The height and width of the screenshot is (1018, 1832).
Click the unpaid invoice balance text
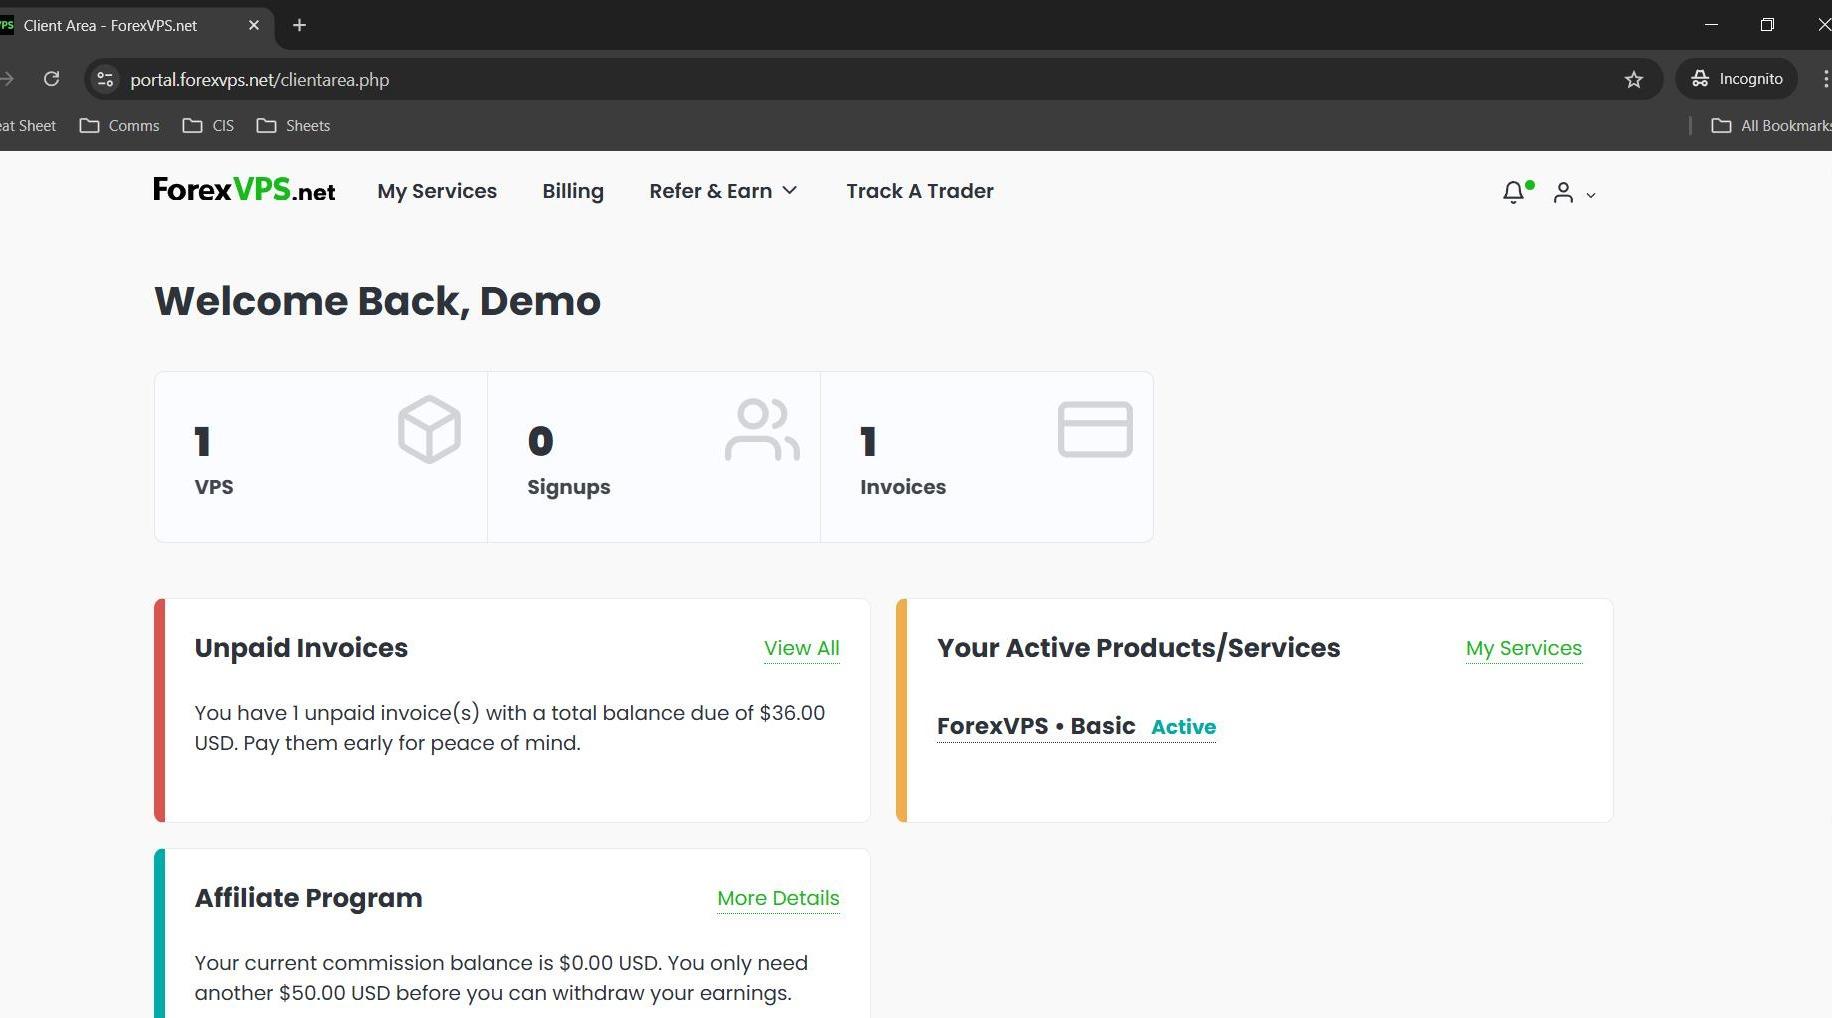click(x=510, y=728)
